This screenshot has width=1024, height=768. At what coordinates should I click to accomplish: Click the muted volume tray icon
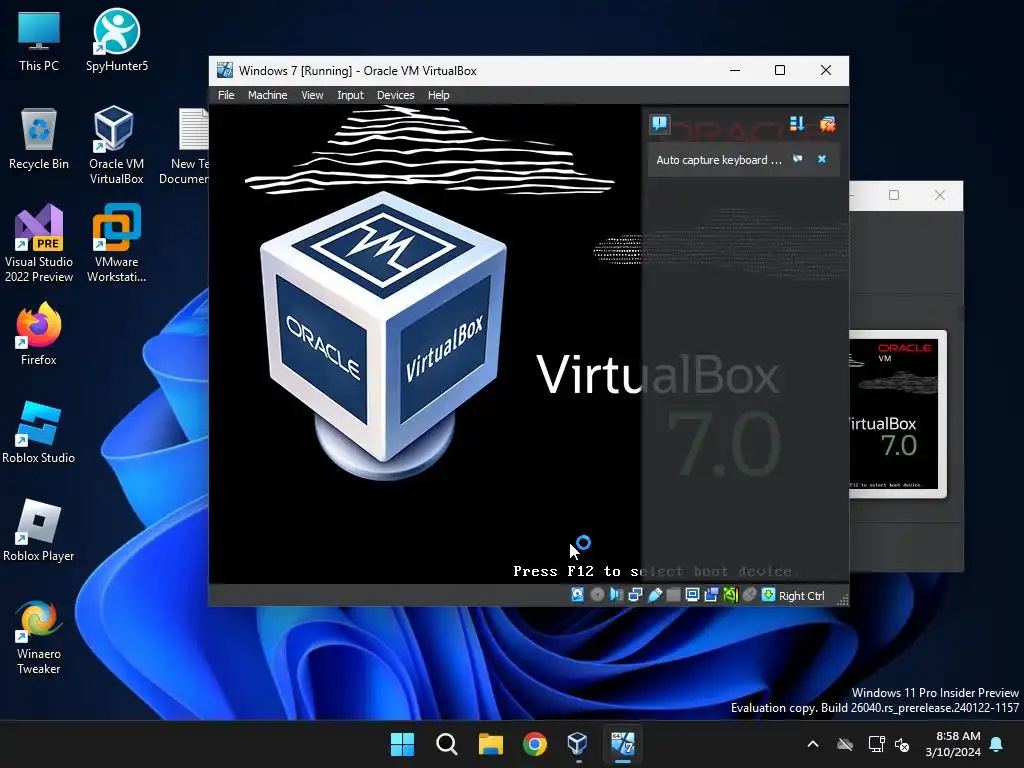902,744
